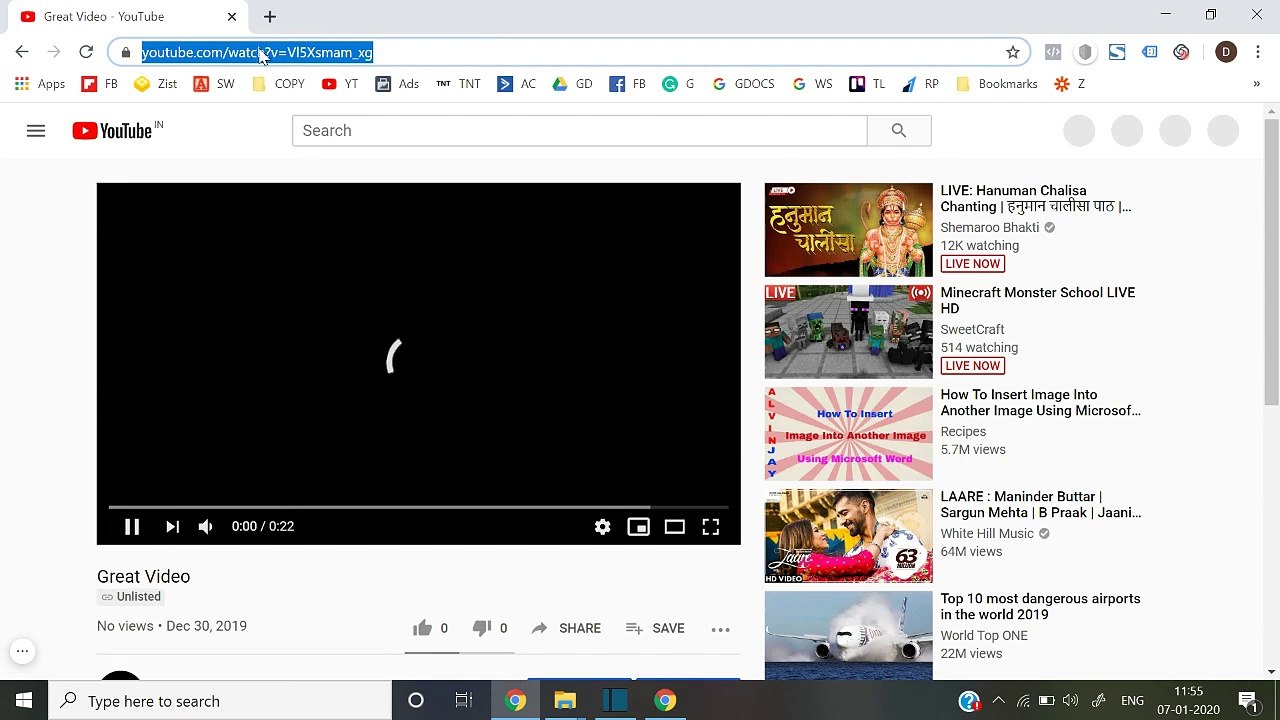Image resolution: width=1280 pixels, height=720 pixels.
Task: Open Zist bookmark
Action: pos(156,84)
